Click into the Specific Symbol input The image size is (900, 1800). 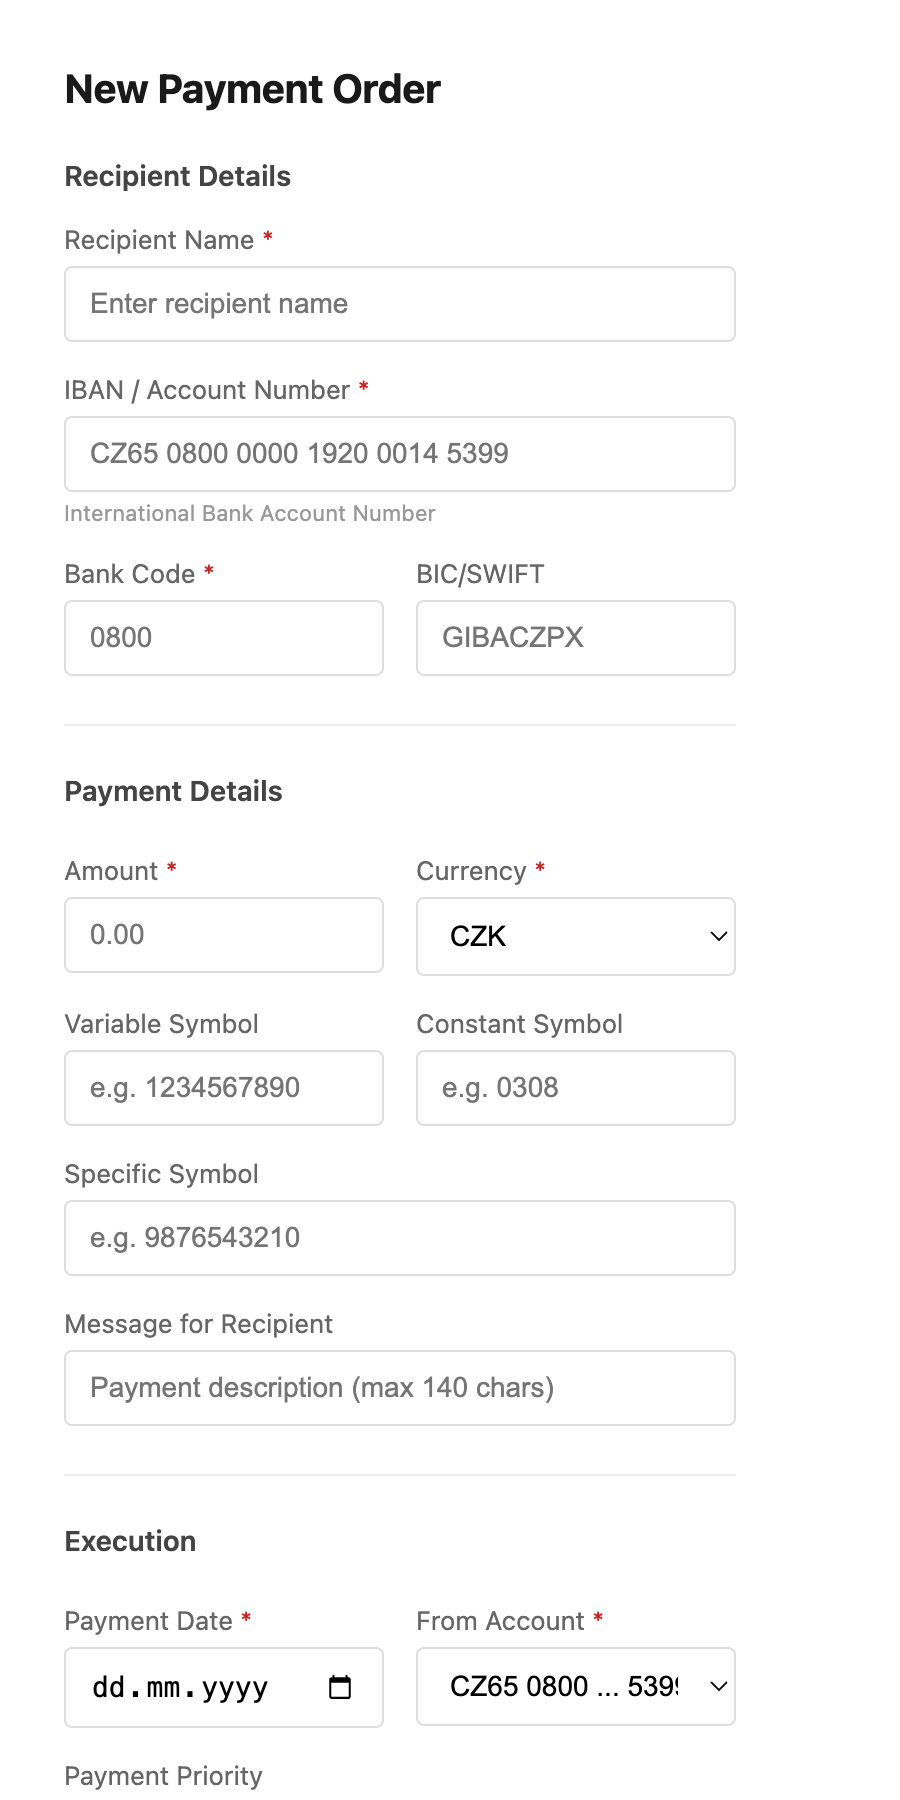(x=400, y=1238)
